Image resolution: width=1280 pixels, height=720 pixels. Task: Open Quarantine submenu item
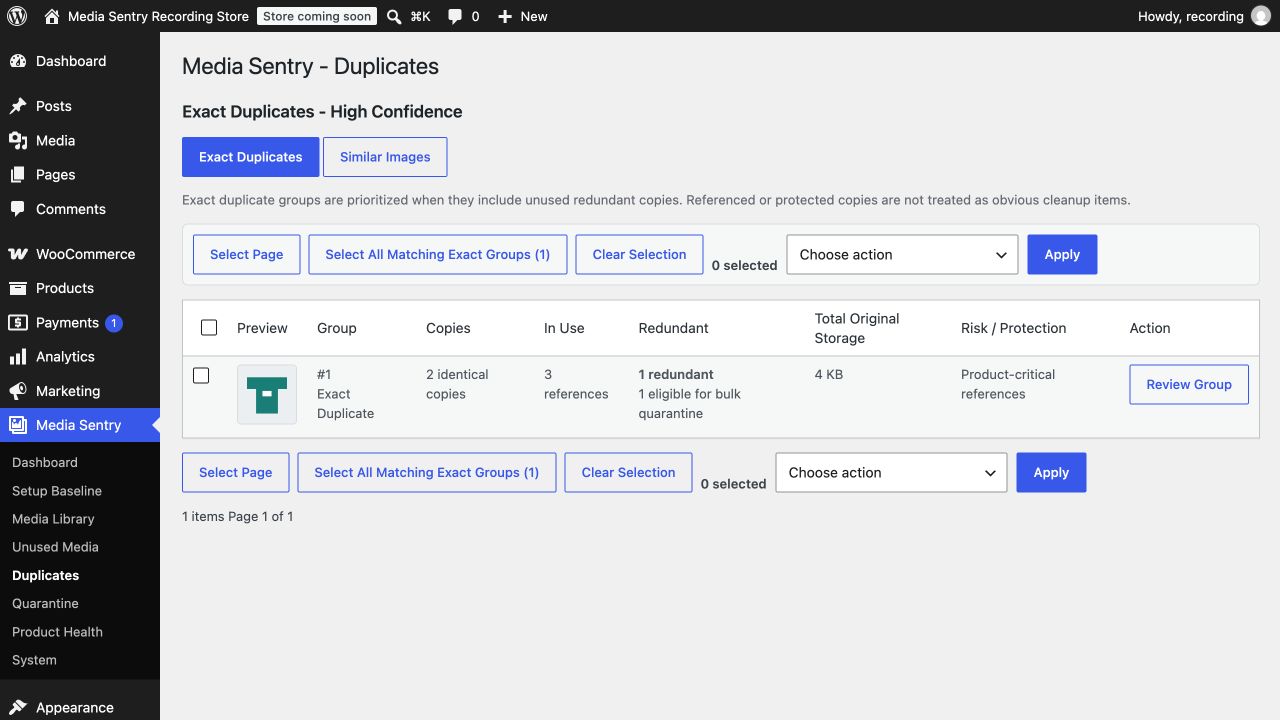[x=45, y=603]
